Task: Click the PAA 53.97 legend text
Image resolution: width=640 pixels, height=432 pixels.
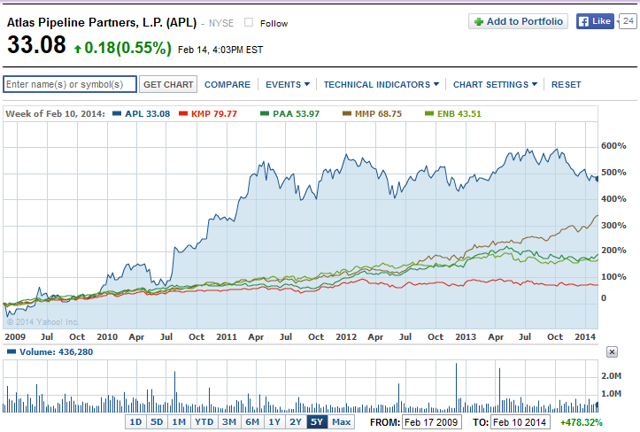Action: tap(296, 114)
